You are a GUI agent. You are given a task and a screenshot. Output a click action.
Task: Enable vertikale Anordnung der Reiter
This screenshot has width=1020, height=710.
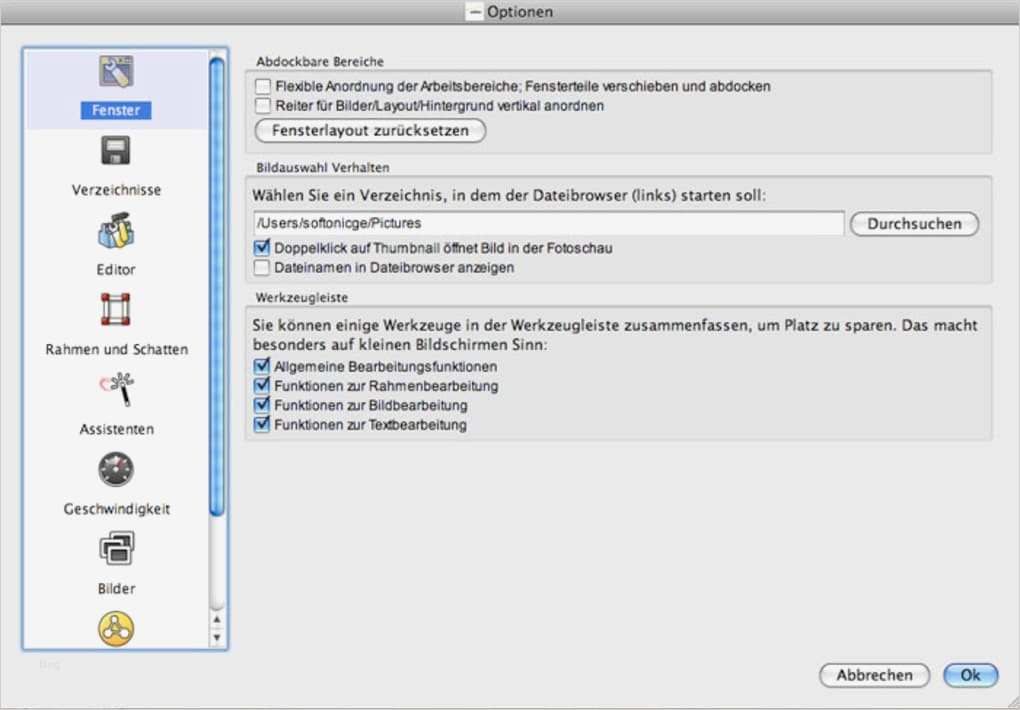pos(261,105)
